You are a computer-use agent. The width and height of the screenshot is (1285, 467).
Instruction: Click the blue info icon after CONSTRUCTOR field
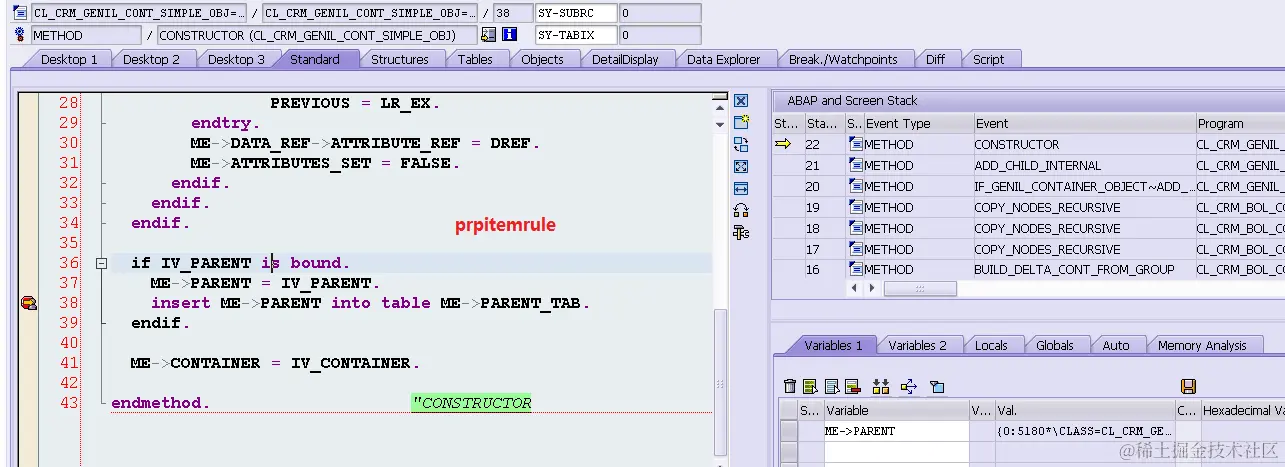[509, 35]
